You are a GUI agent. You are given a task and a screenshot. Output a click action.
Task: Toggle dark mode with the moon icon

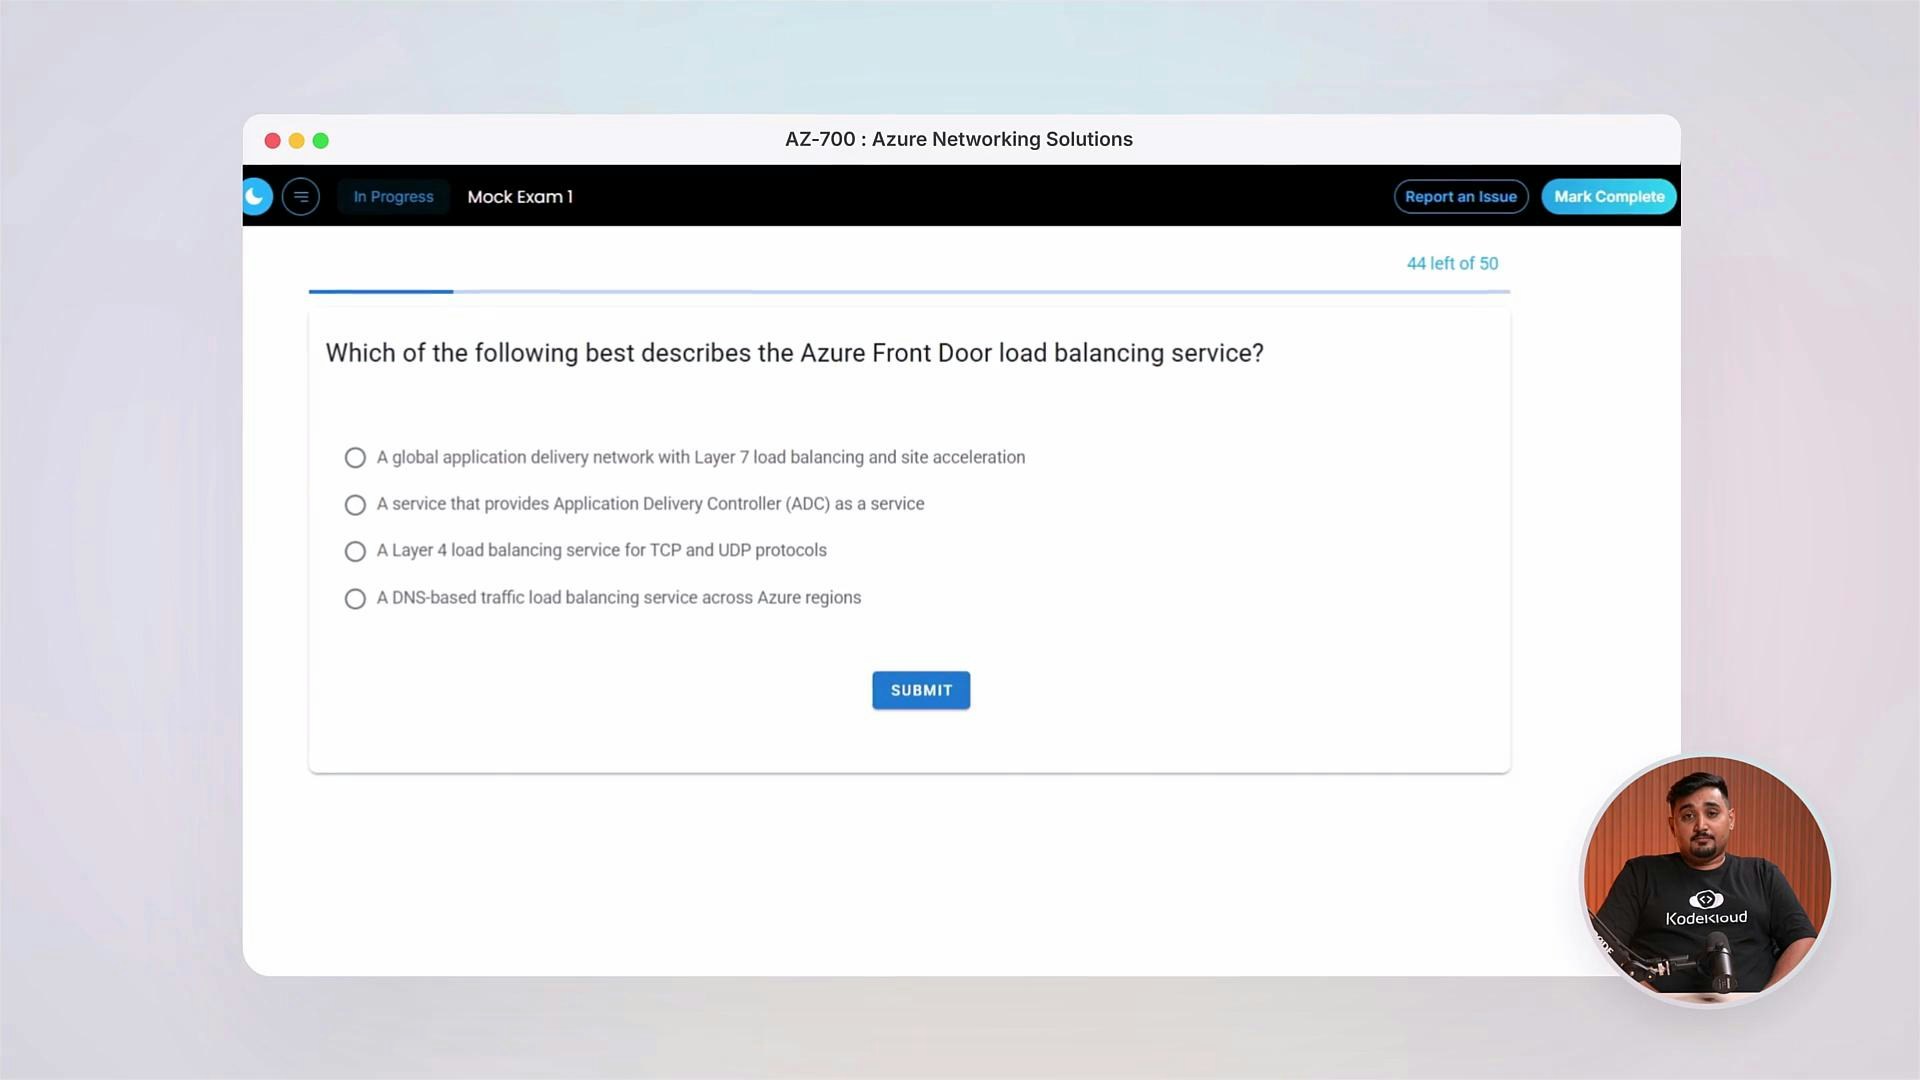click(256, 196)
